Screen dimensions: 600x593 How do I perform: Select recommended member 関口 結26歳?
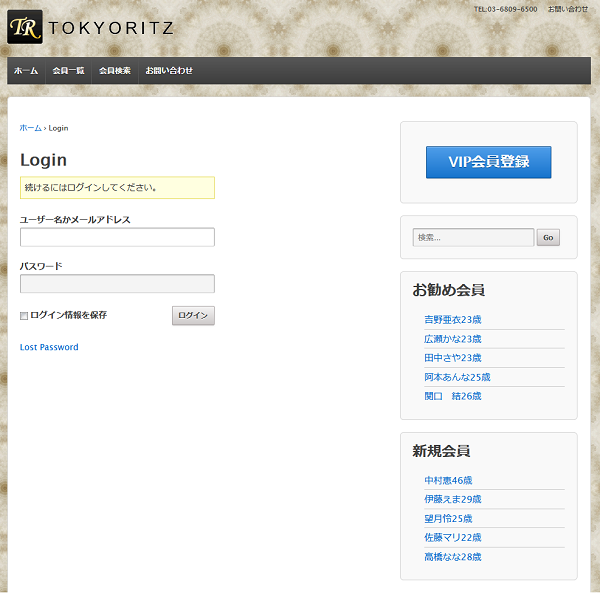452,396
